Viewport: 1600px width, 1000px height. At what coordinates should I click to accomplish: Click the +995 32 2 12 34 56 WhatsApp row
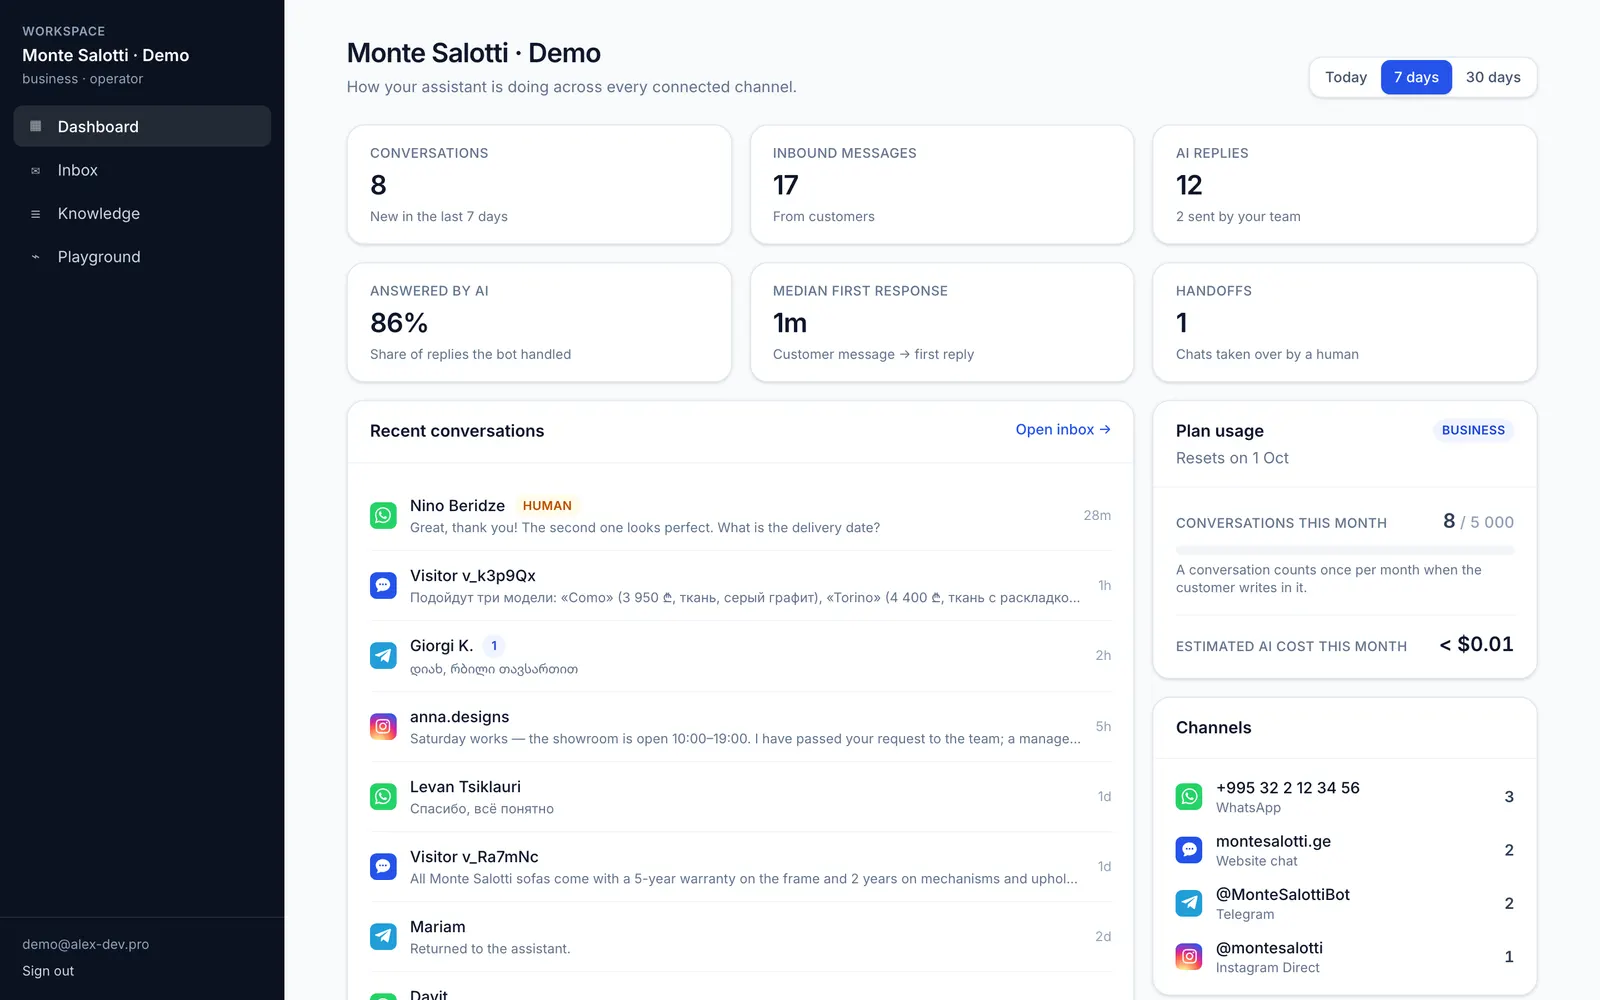tap(1345, 797)
